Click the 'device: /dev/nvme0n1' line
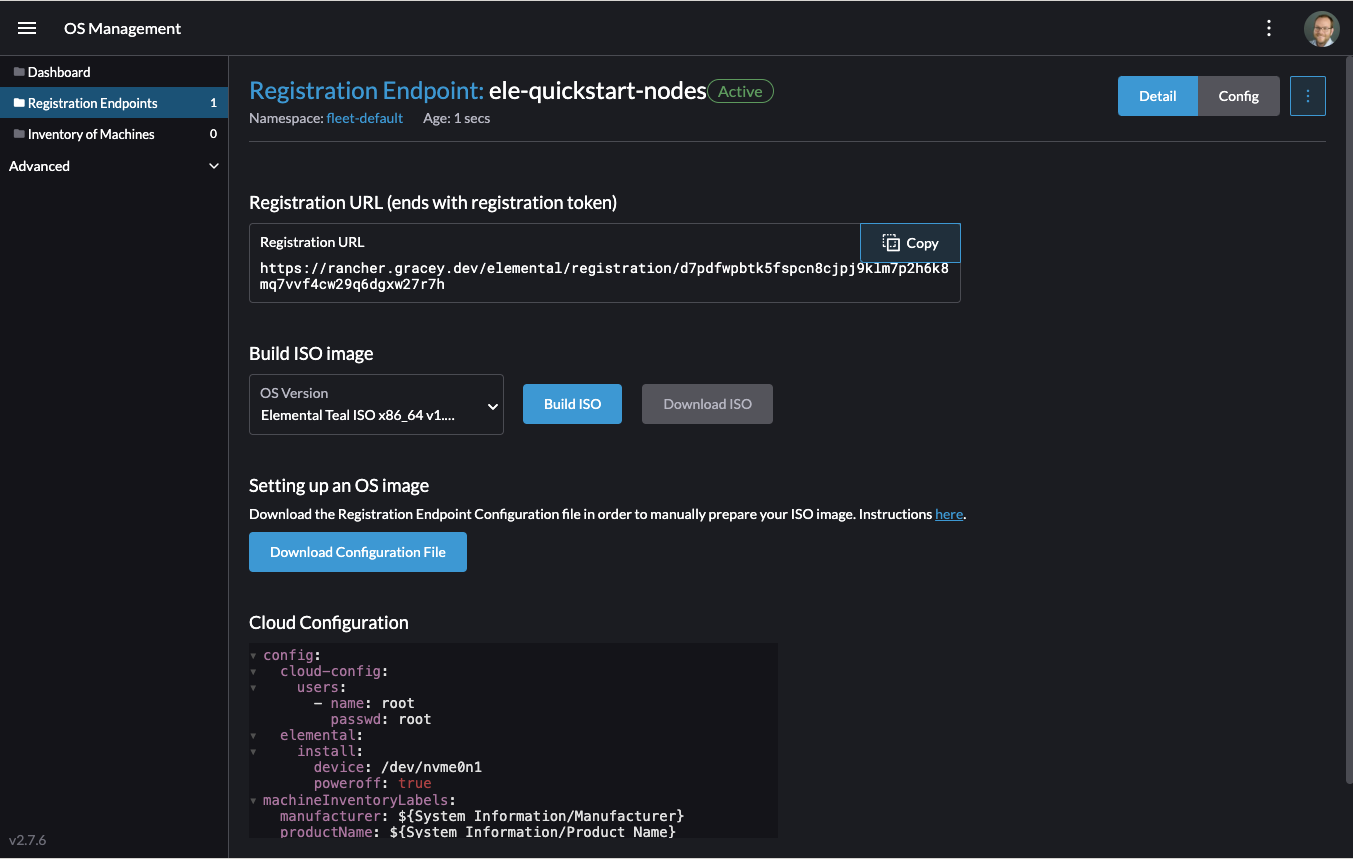This screenshot has height=859, width=1353. 397,767
